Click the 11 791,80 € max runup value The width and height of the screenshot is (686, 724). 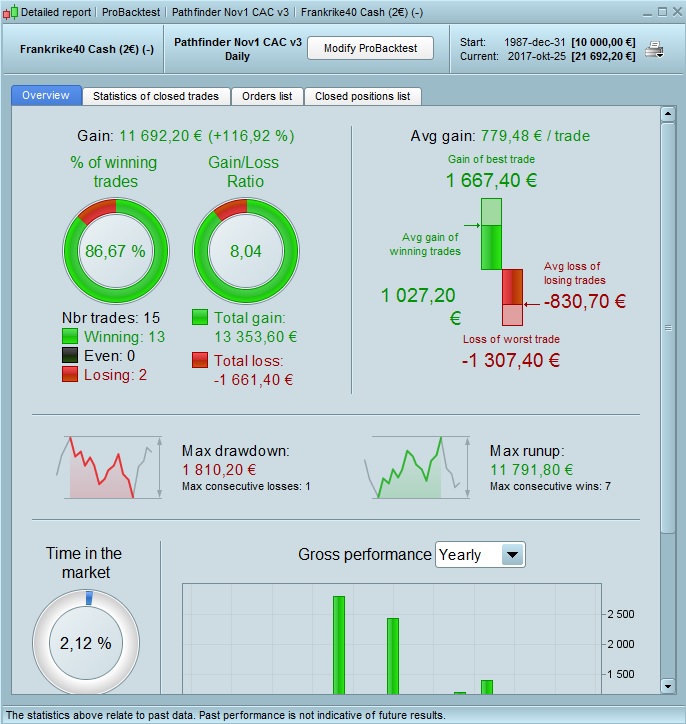tap(532, 470)
